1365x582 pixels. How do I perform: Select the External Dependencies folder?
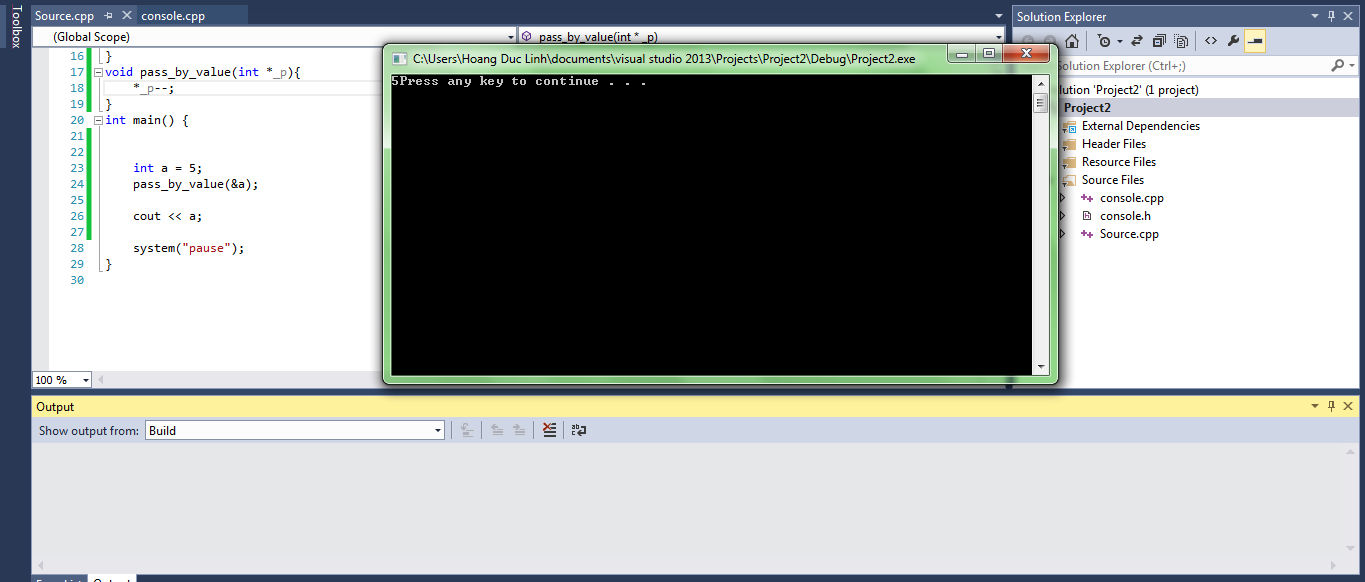(1140, 126)
